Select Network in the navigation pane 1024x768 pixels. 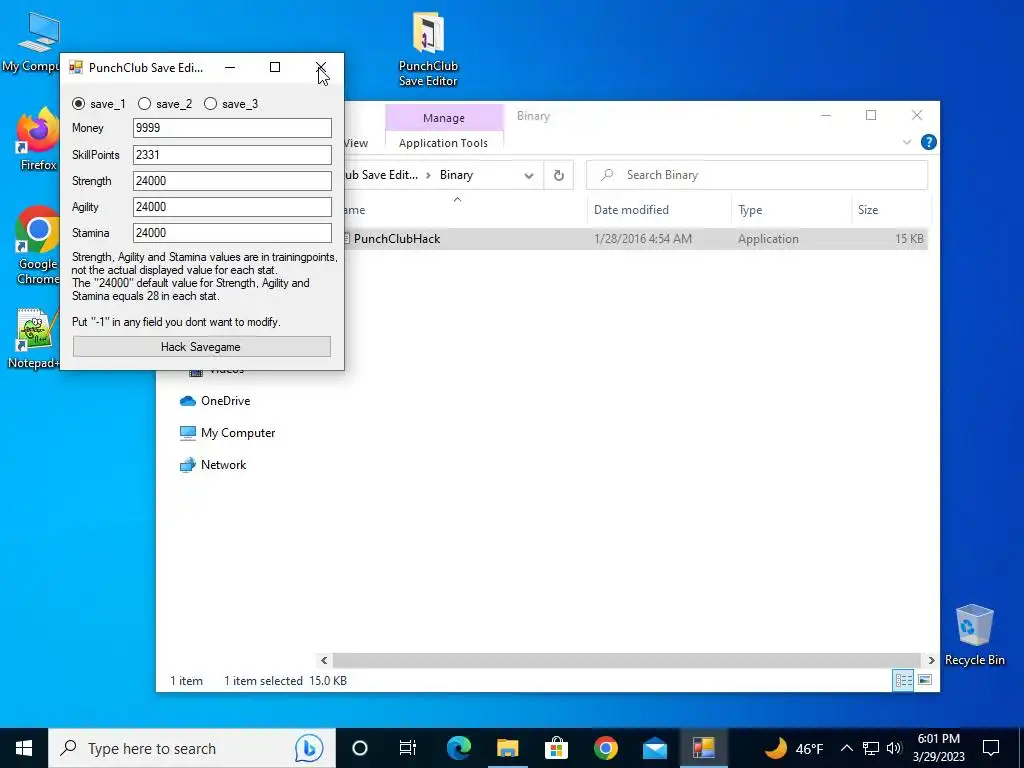tap(214, 465)
